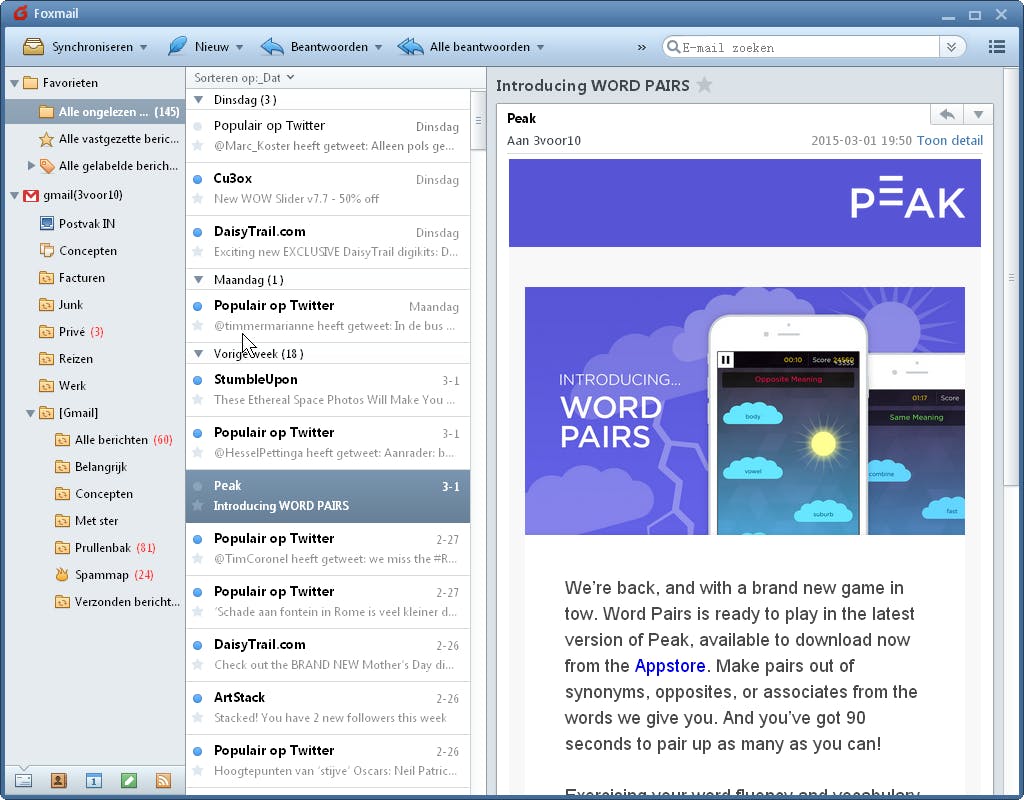Click the Nieuw feather icon

tap(177, 46)
